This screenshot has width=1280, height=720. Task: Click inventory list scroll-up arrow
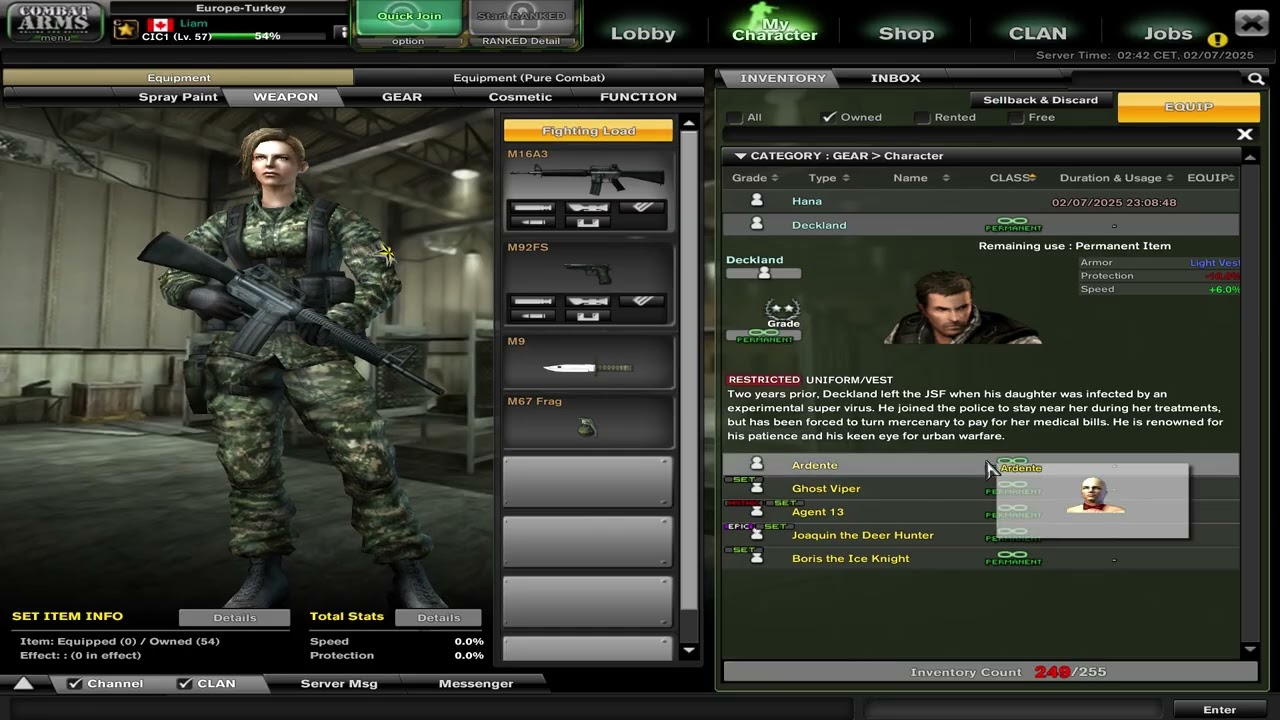1250,156
